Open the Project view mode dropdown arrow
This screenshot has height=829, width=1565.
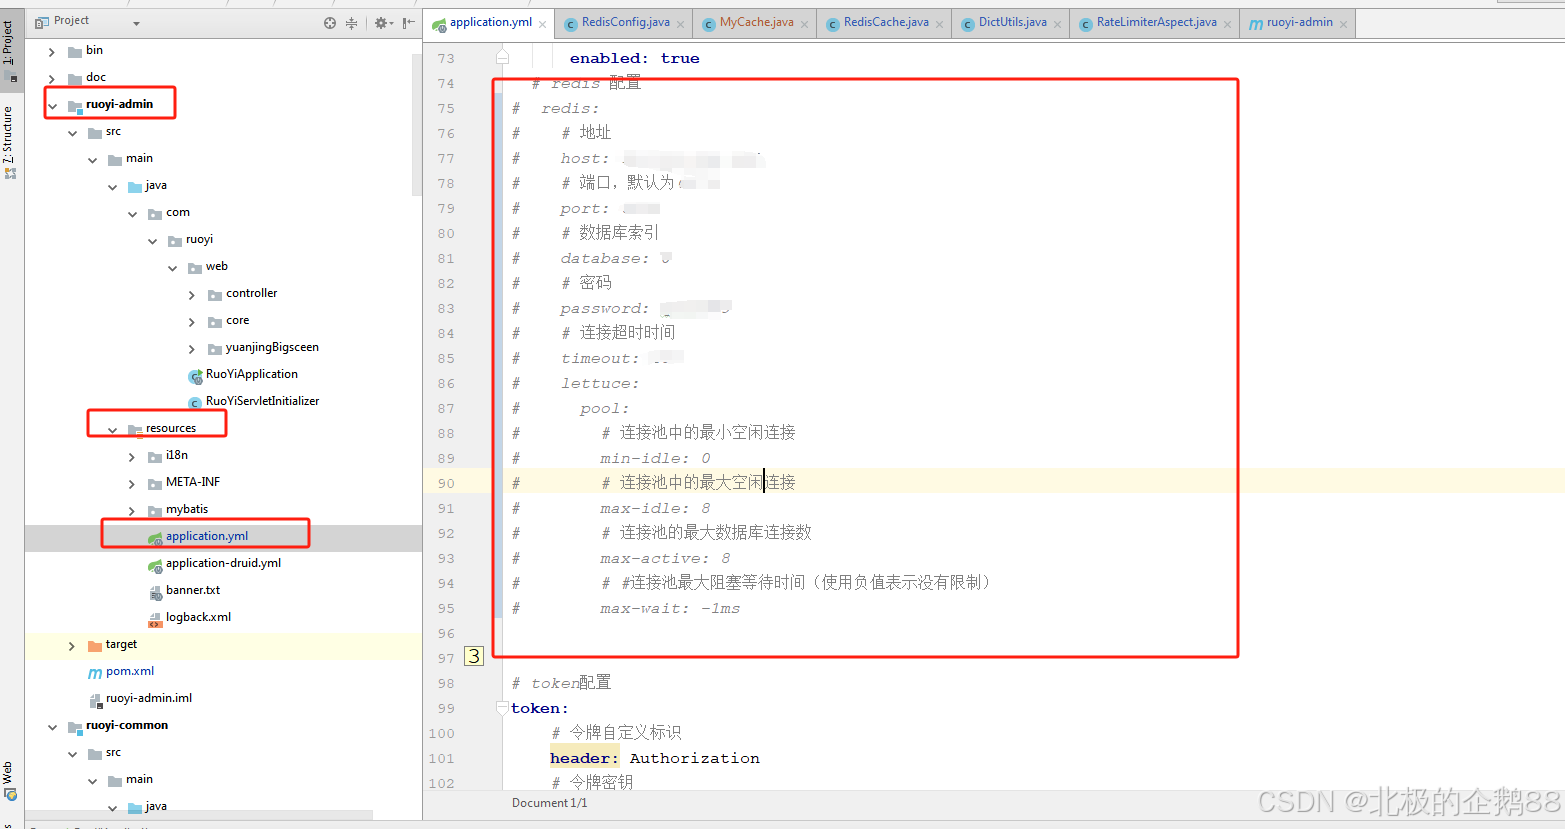136,23
